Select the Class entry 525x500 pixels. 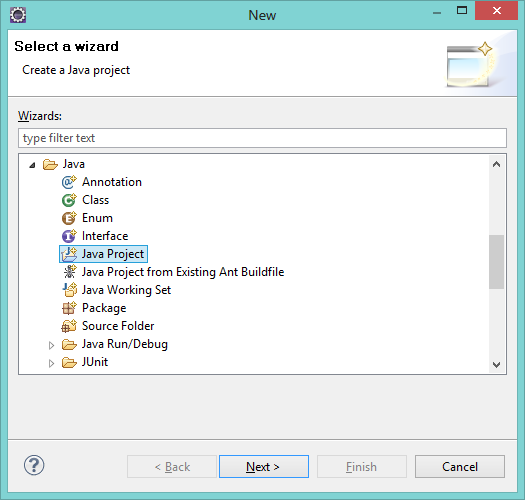tap(95, 200)
